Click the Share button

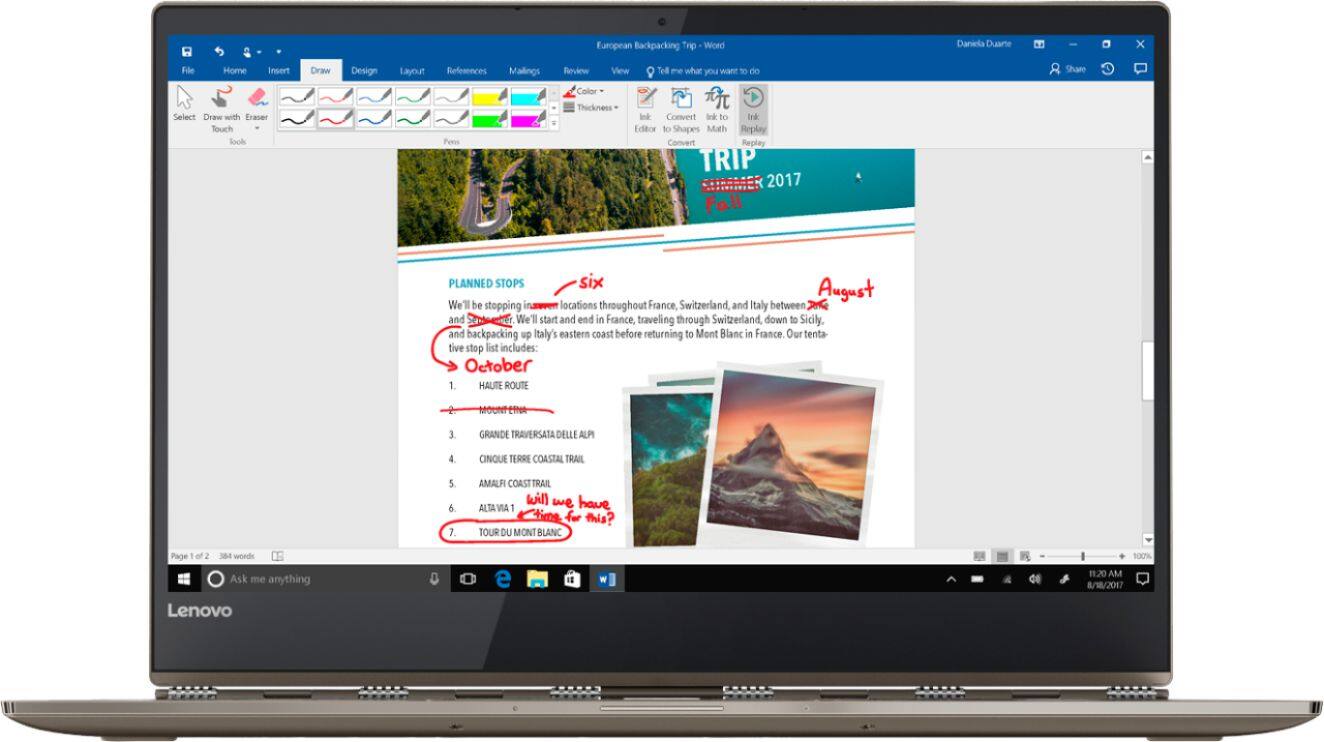pos(1068,69)
